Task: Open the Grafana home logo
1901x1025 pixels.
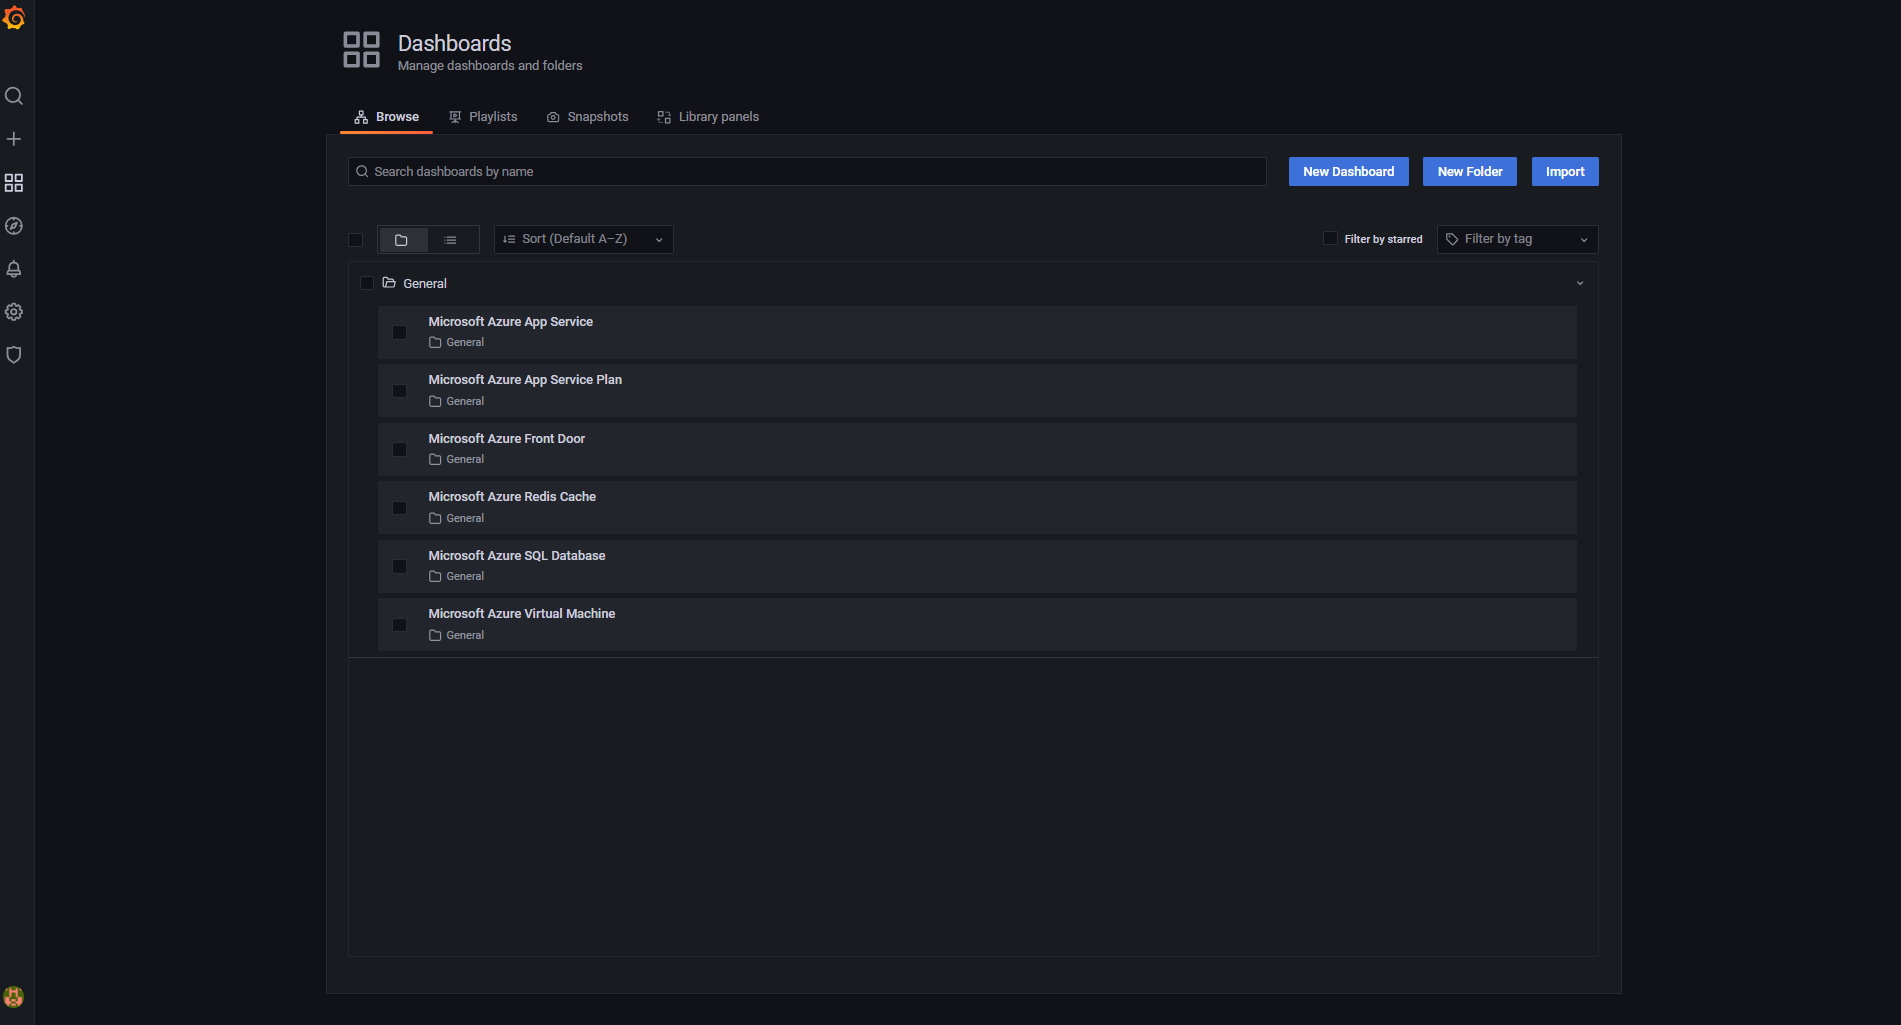Action: point(14,18)
